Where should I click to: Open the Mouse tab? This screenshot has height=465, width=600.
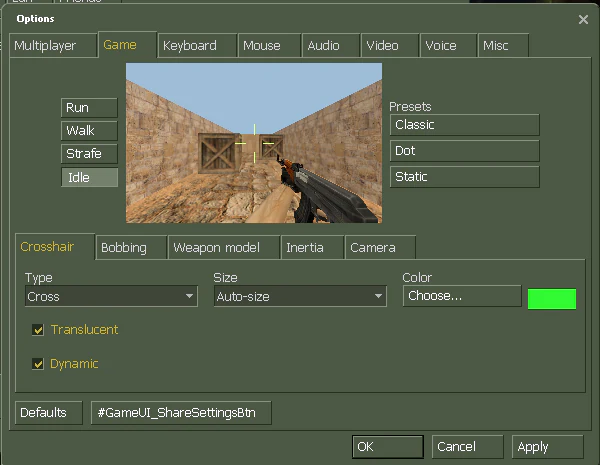point(269,46)
